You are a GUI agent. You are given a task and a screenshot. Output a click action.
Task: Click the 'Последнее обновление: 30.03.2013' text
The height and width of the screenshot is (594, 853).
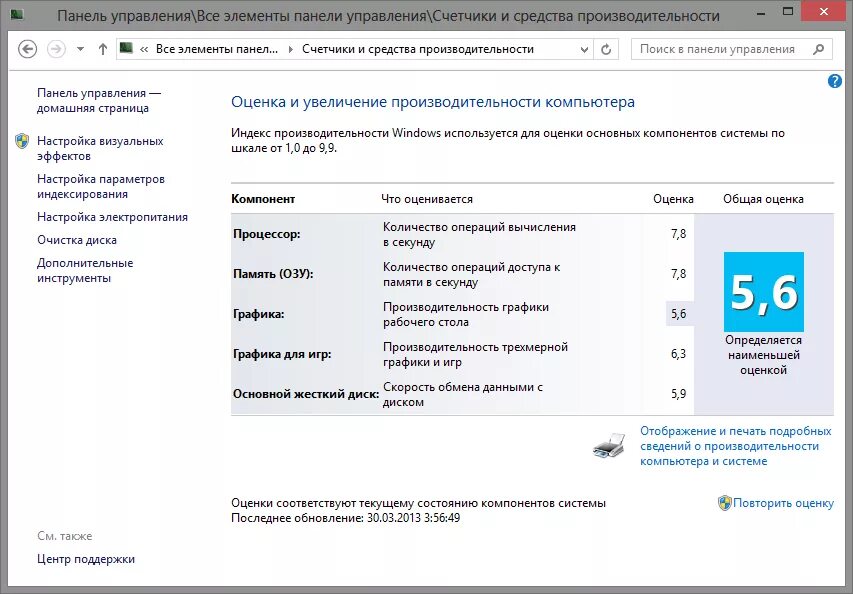pyautogui.click(x=345, y=518)
